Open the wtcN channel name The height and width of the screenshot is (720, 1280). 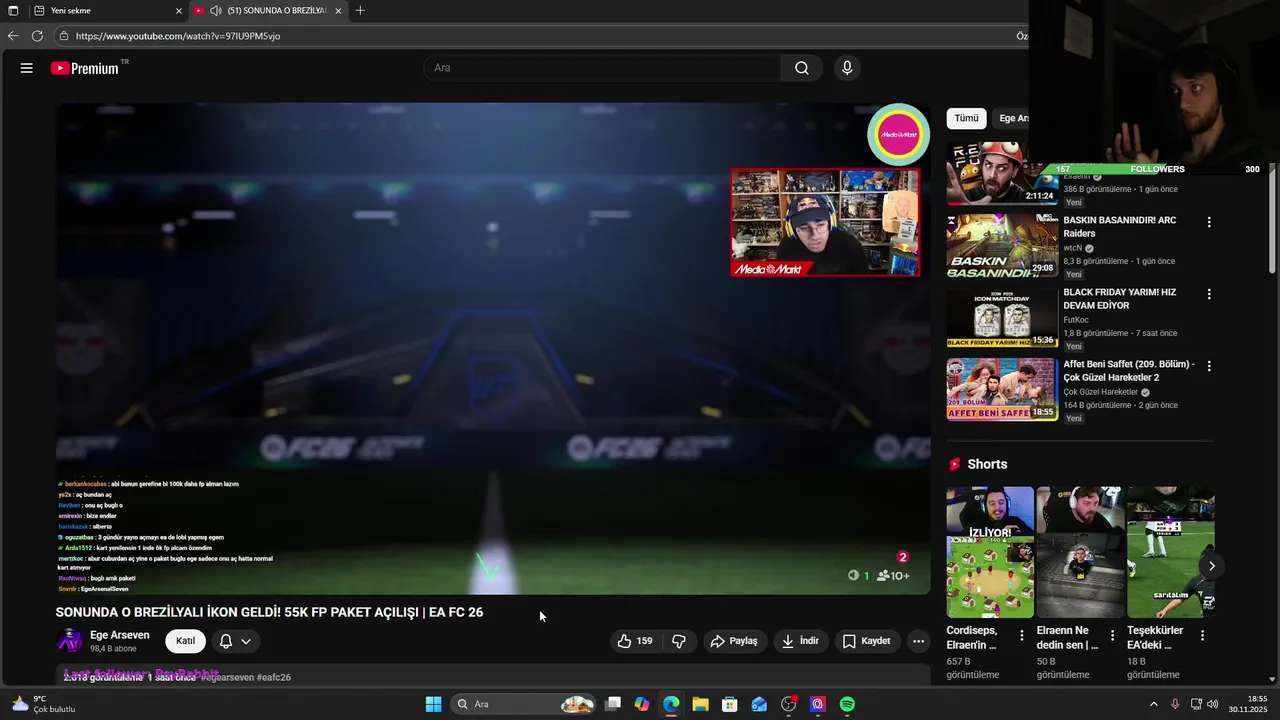[x=1073, y=248]
